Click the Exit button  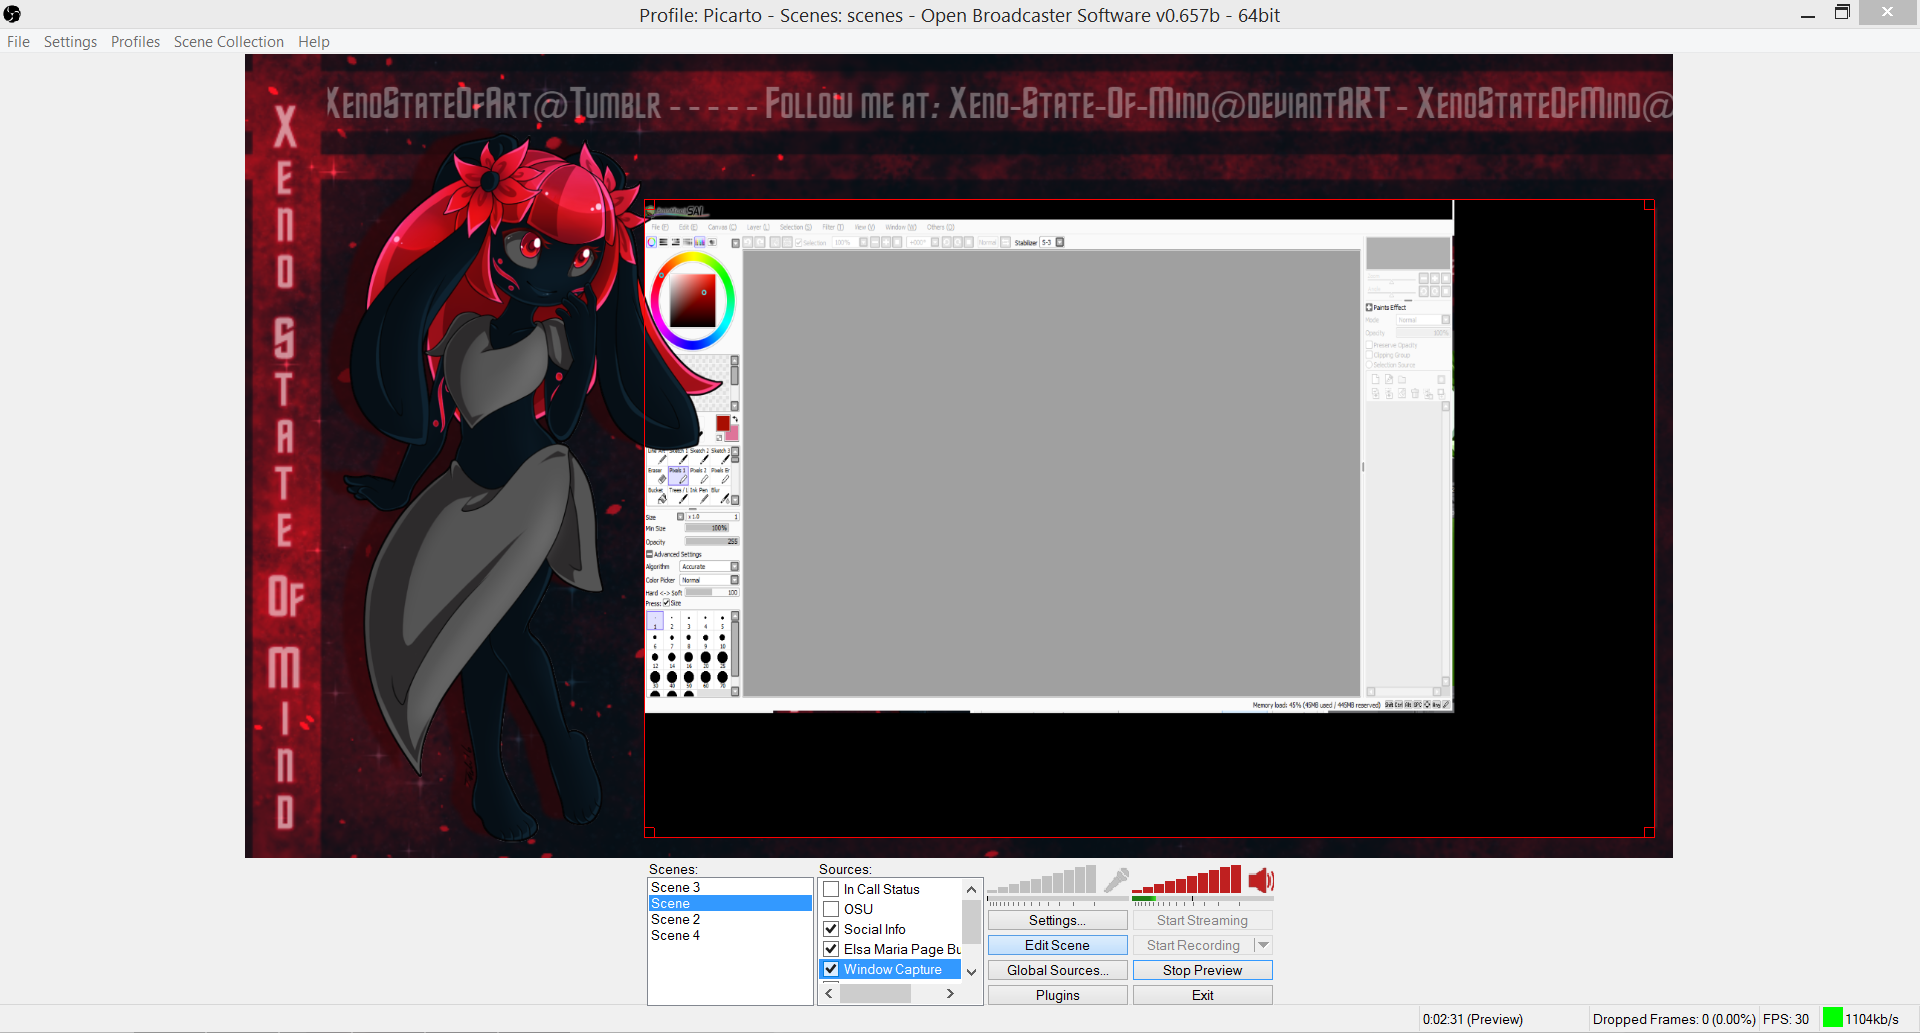[1203, 995]
